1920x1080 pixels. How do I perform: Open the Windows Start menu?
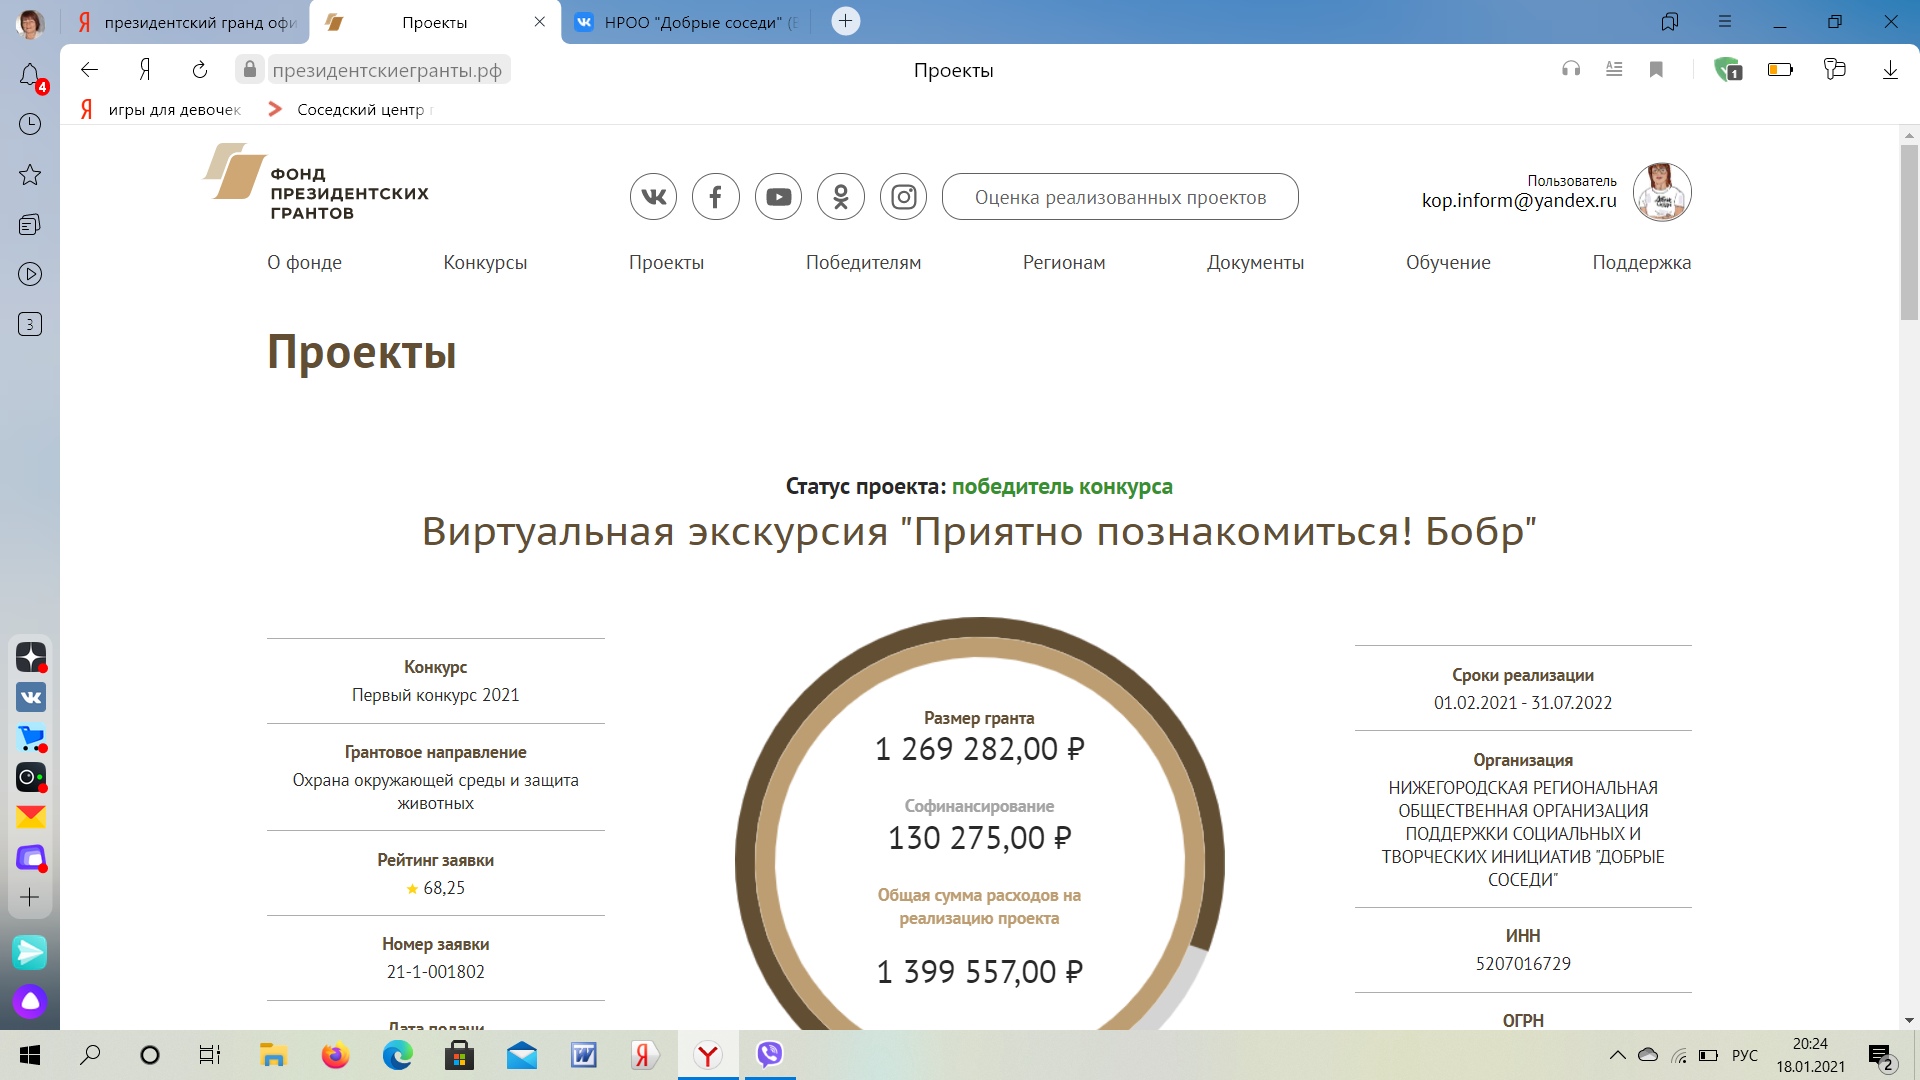pos(30,1055)
